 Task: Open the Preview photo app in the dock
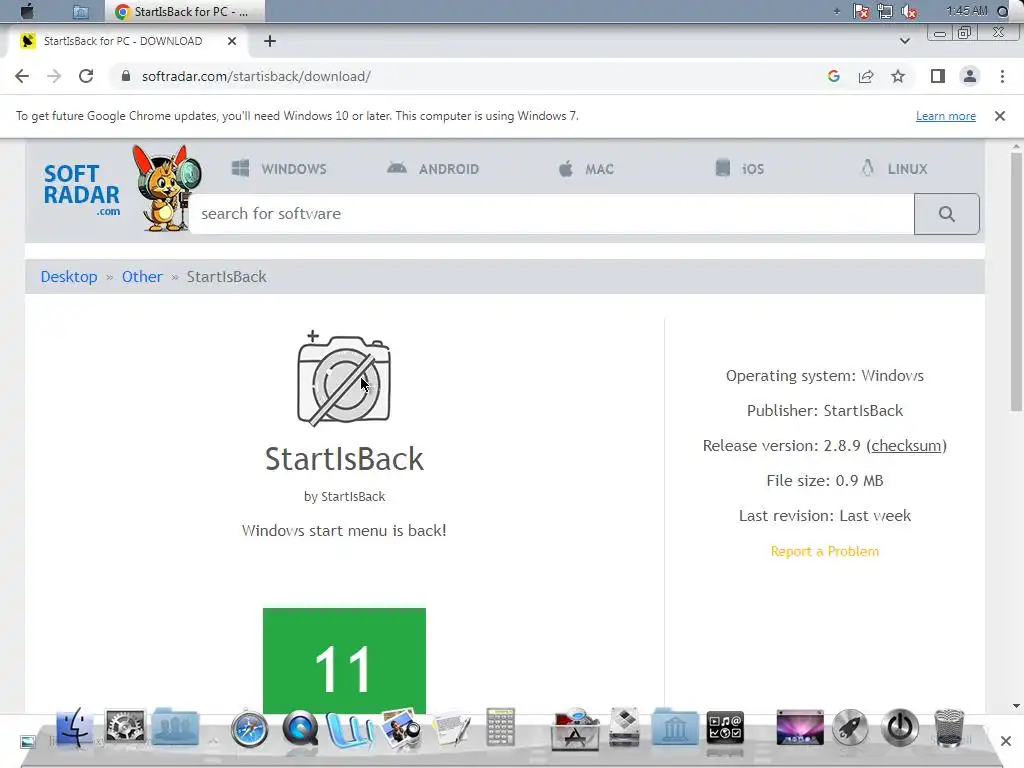401,729
